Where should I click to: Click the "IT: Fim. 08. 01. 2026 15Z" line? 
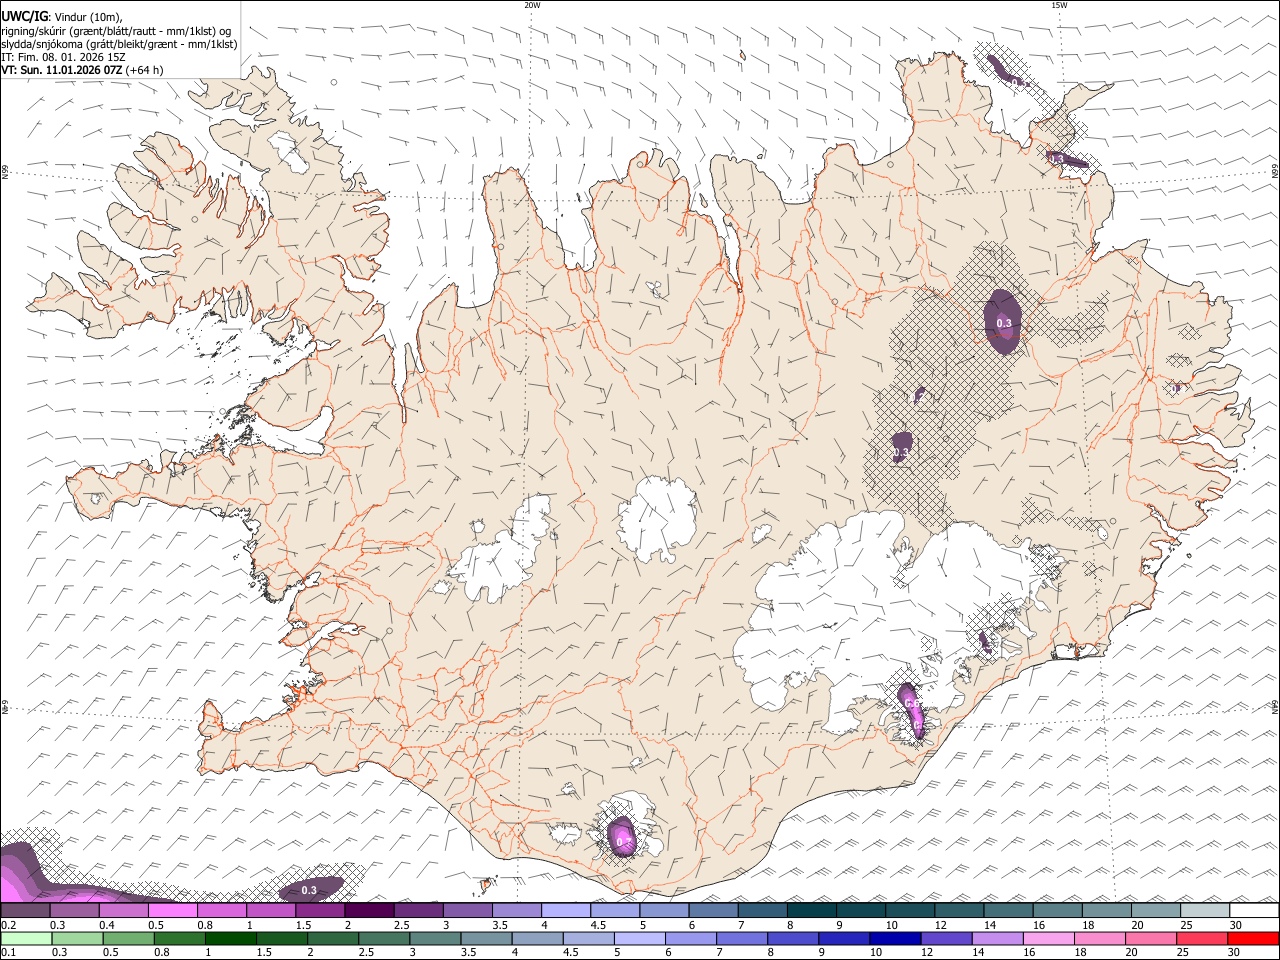tap(64, 57)
